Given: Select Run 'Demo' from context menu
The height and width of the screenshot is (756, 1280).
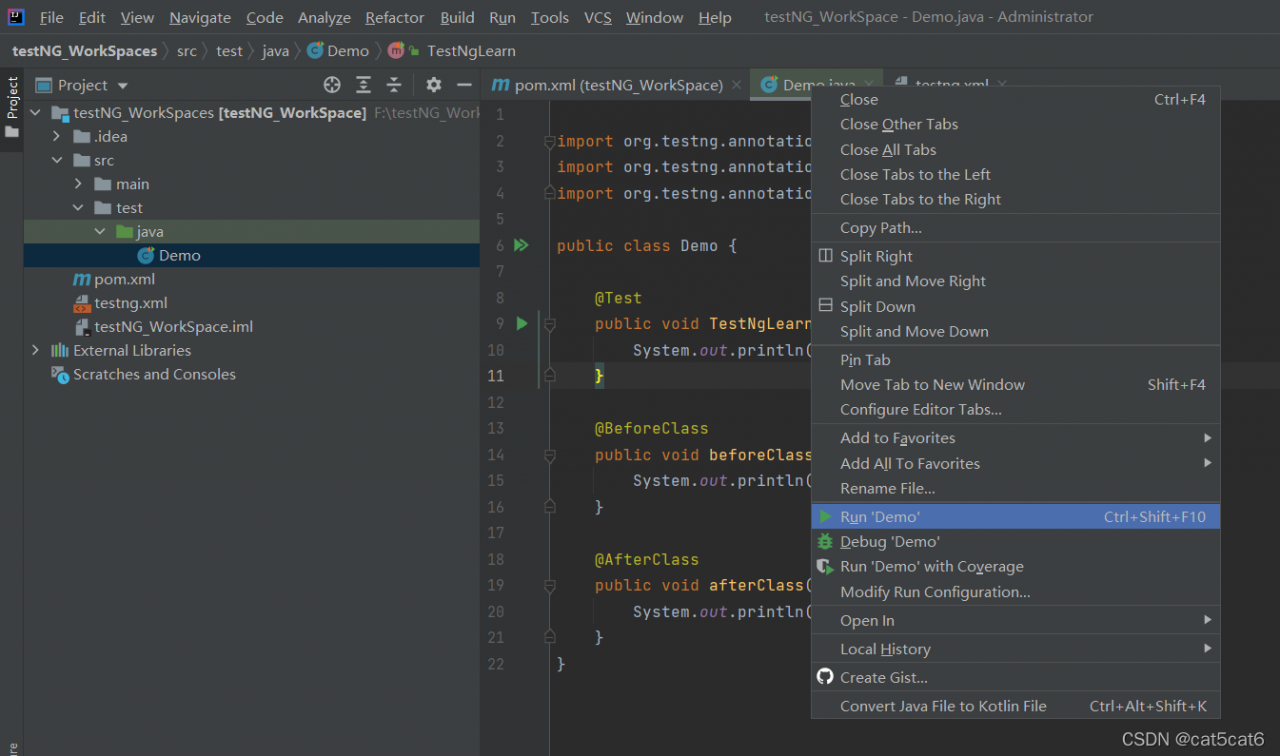Looking at the screenshot, I should click(x=1015, y=517).
